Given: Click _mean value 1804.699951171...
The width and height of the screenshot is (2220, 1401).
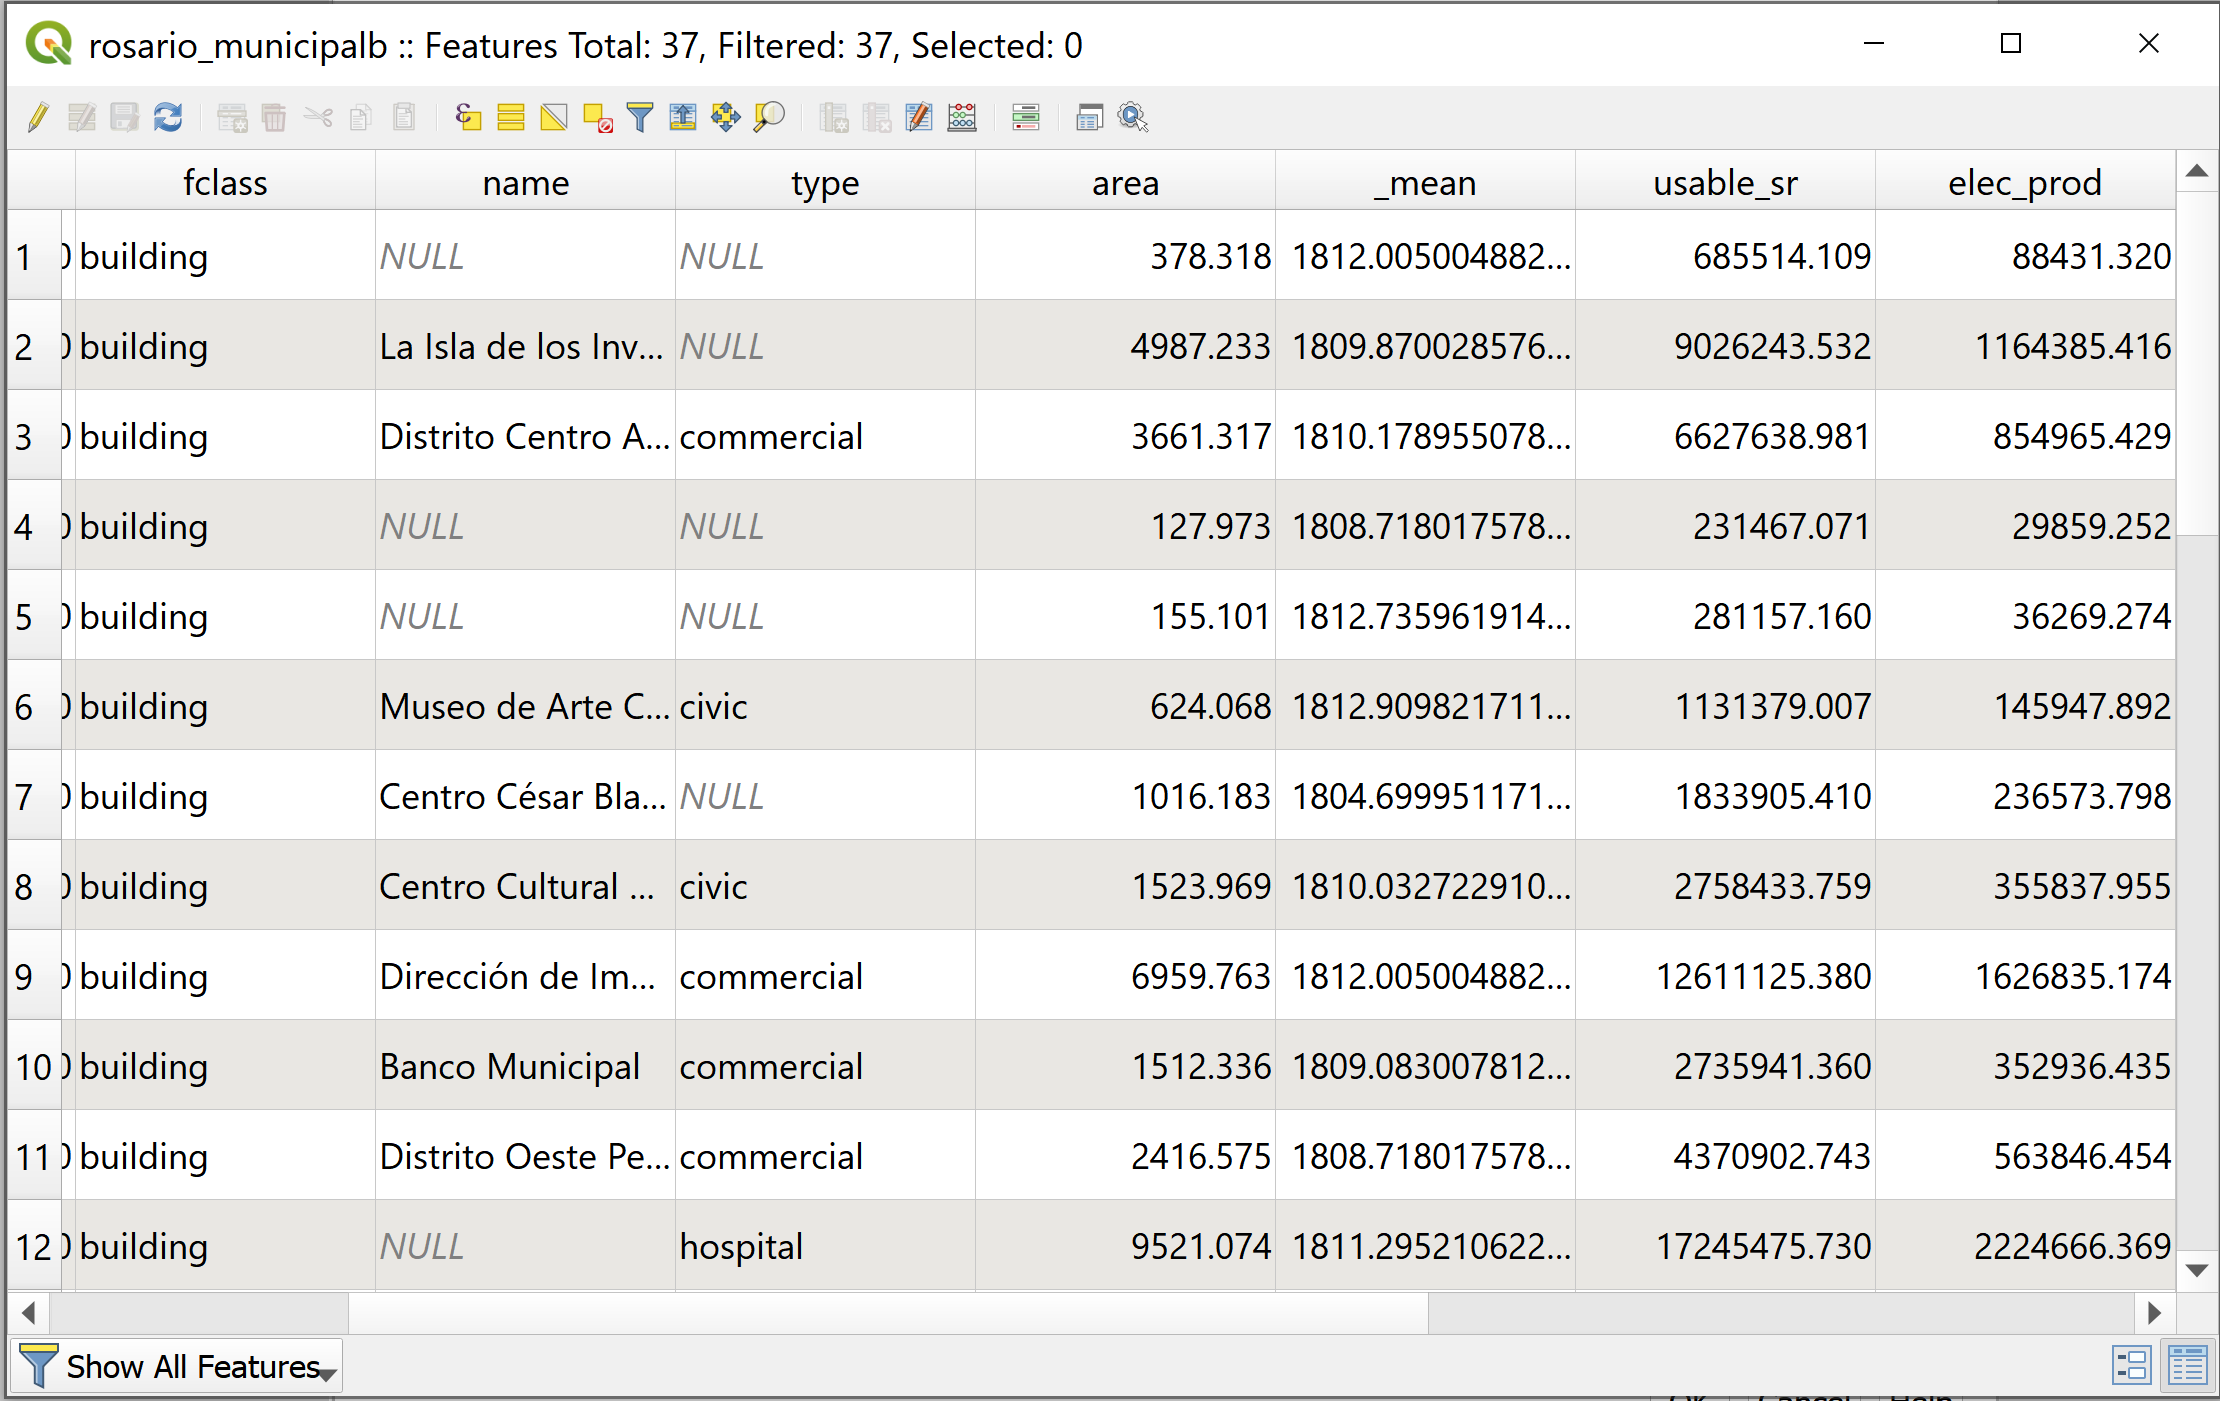Looking at the screenshot, I should click(x=1425, y=796).
